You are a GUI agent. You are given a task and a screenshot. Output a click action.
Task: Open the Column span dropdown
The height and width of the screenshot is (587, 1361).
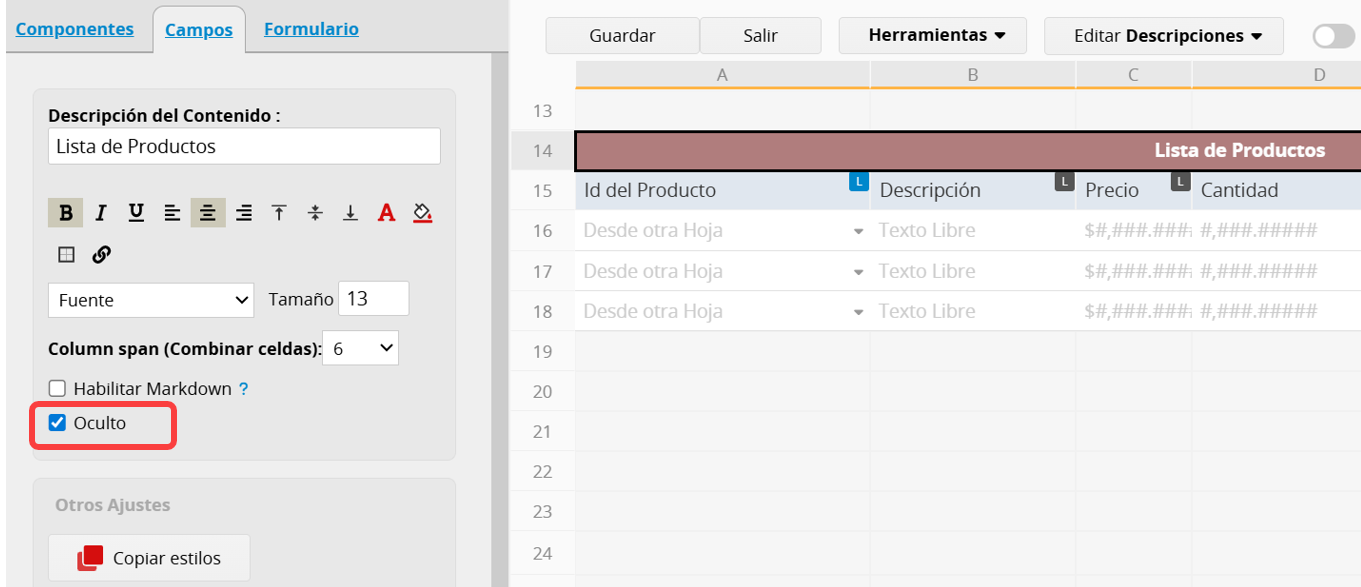point(360,349)
